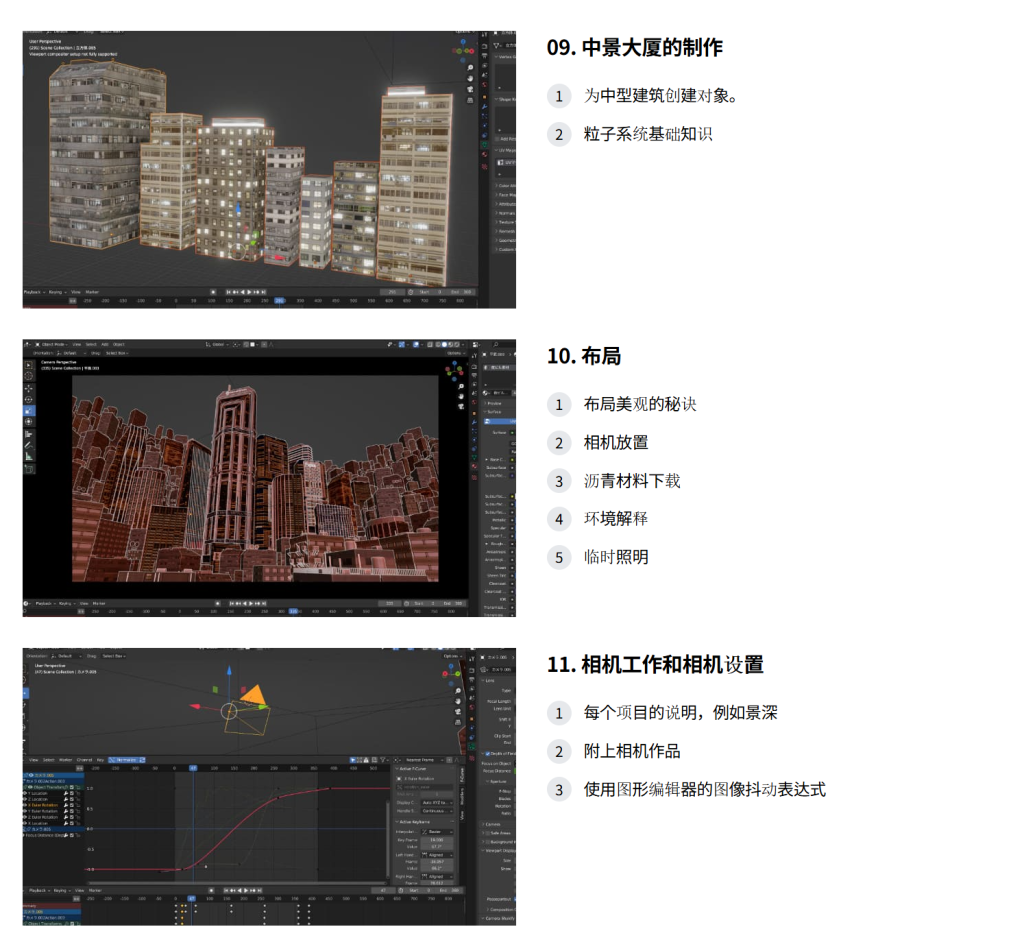Select lesson '粒子系统基础知识'
This screenshot has width=1024, height=940.
pos(648,134)
